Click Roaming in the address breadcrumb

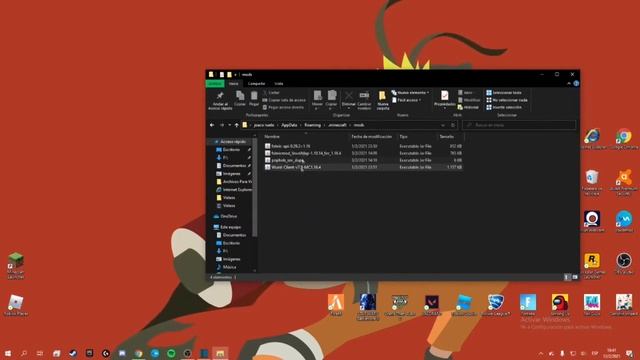pyautogui.click(x=312, y=125)
